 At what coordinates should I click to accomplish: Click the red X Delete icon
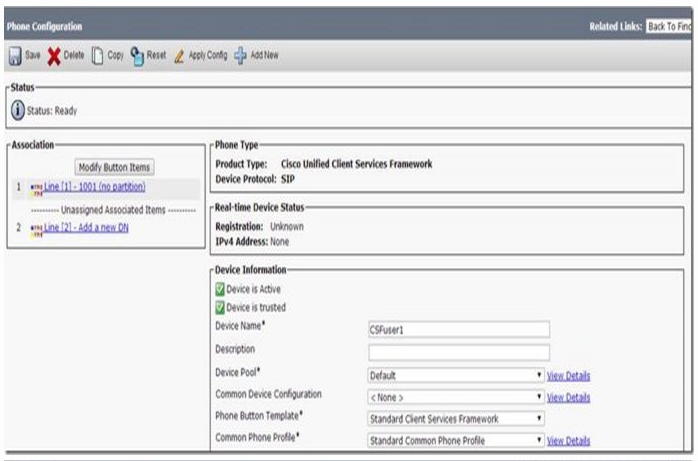54,57
